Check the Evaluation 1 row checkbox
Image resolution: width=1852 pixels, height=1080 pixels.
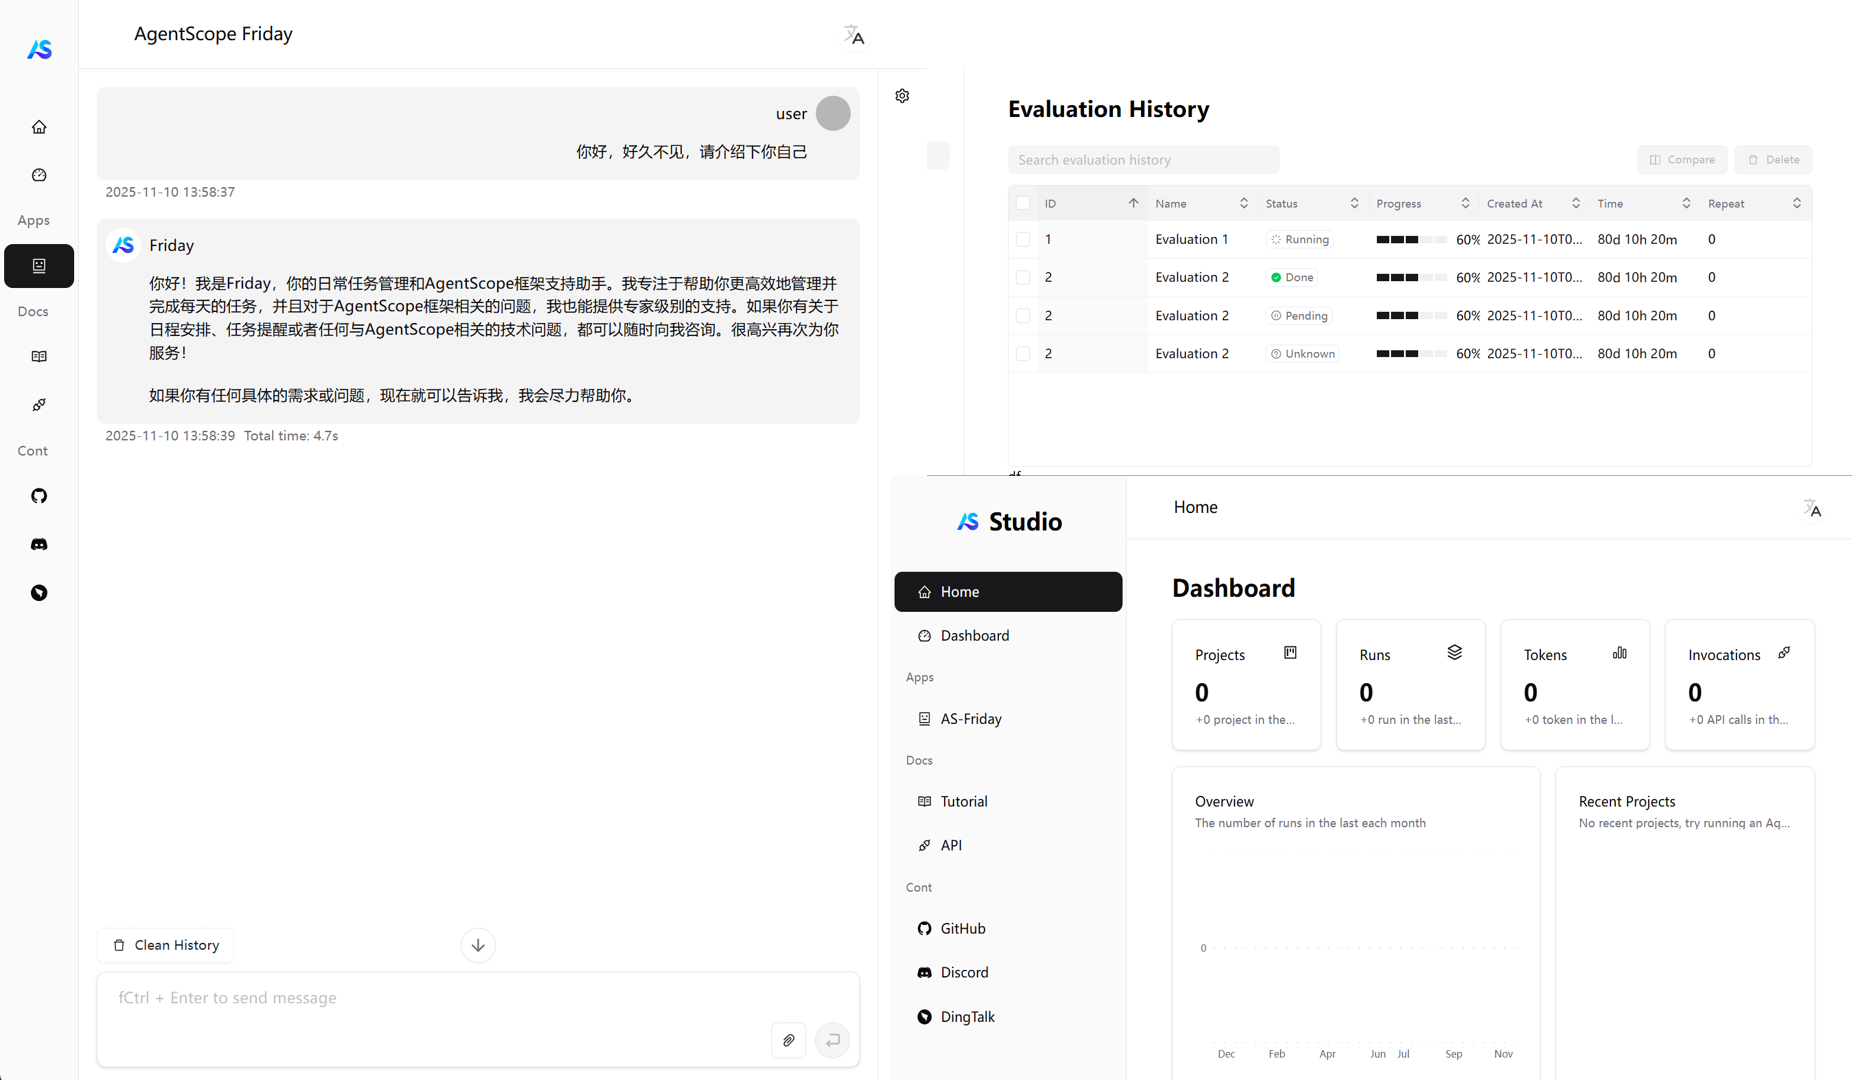(1023, 239)
